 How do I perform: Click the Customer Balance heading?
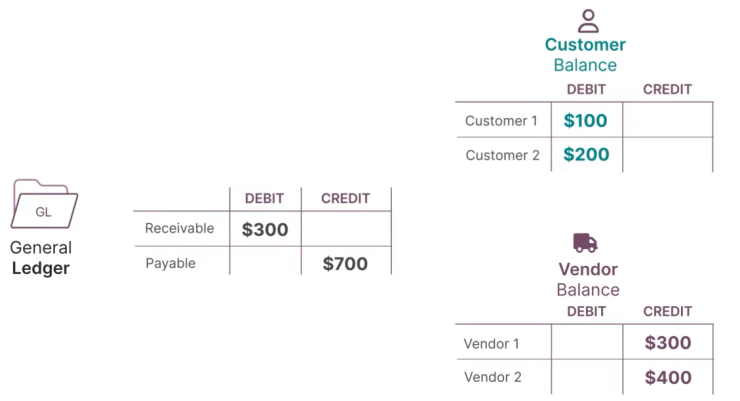[585, 55]
